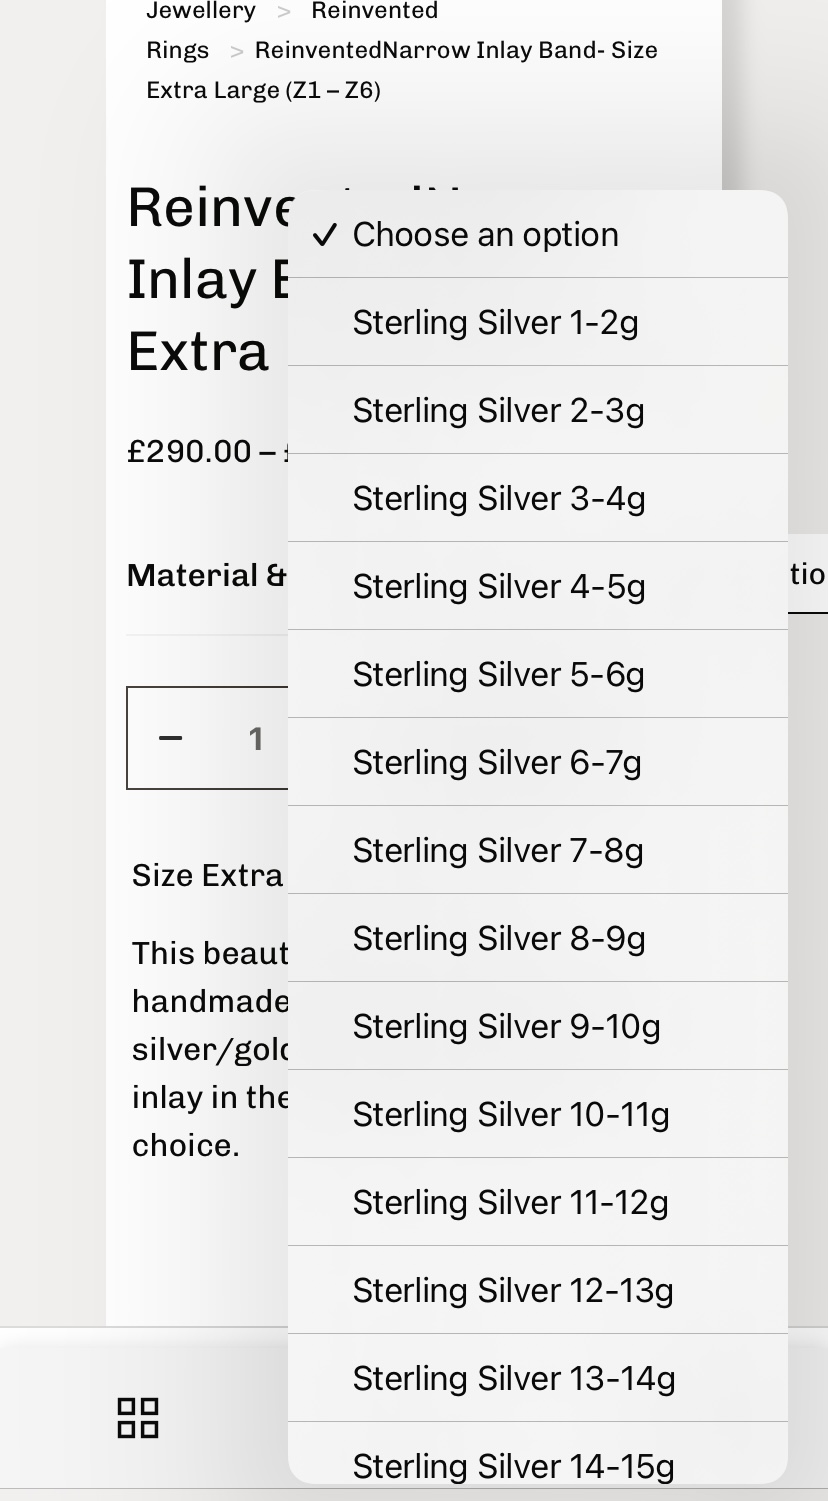Click the quantity input field

(256, 739)
